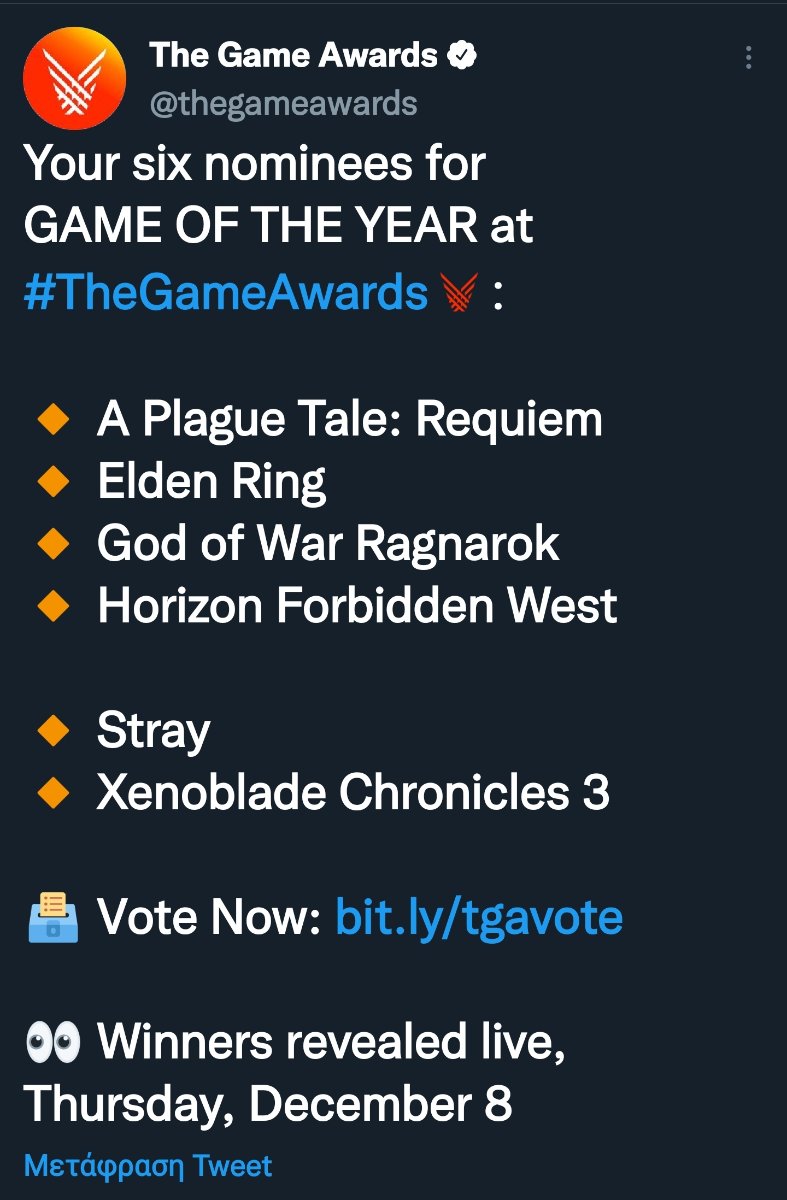Click the red Game Awards logo emoji after the hashtag
Viewport: 787px width, 1200px height.
click(460, 294)
